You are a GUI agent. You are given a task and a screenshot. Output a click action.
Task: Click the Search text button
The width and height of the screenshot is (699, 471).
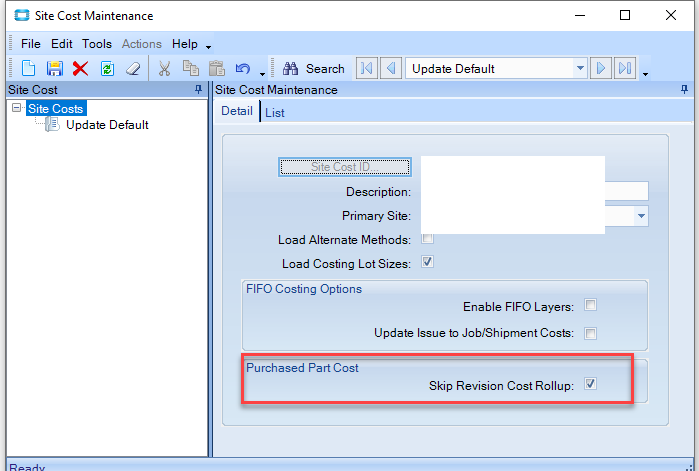[325, 69]
